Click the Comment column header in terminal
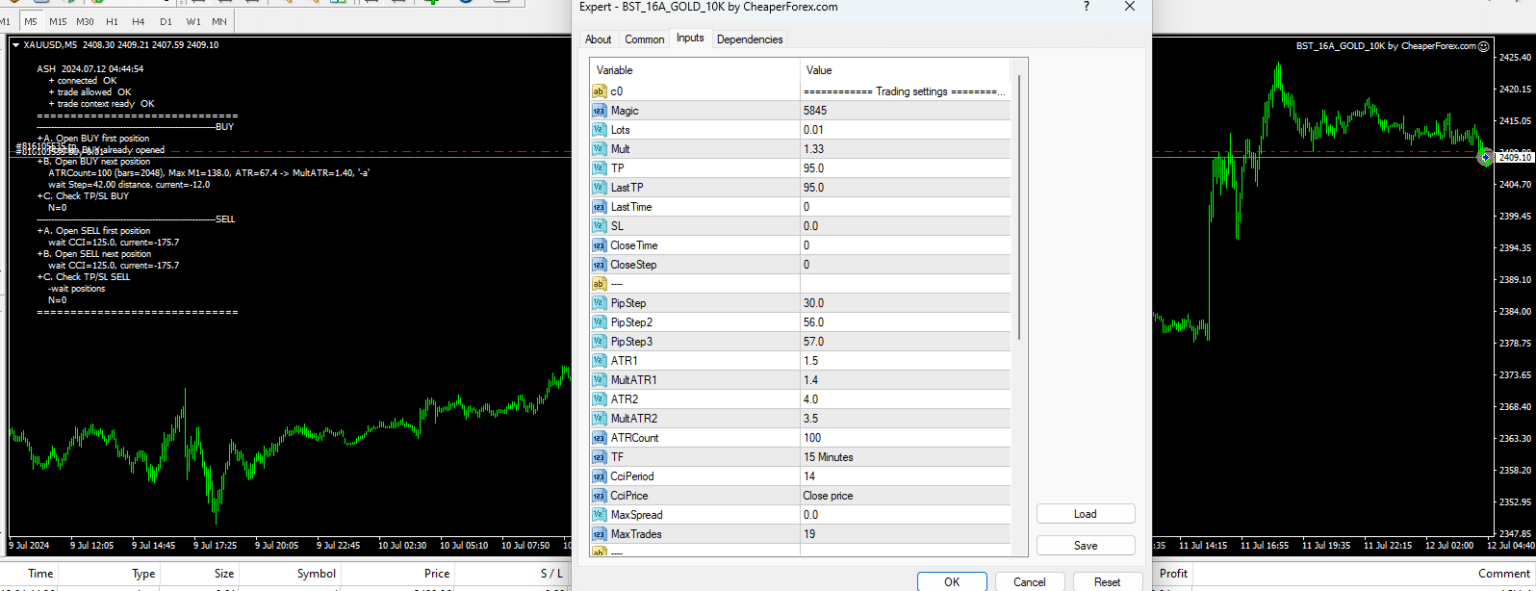Screen dimensions: 1536x591 coord(1505,574)
